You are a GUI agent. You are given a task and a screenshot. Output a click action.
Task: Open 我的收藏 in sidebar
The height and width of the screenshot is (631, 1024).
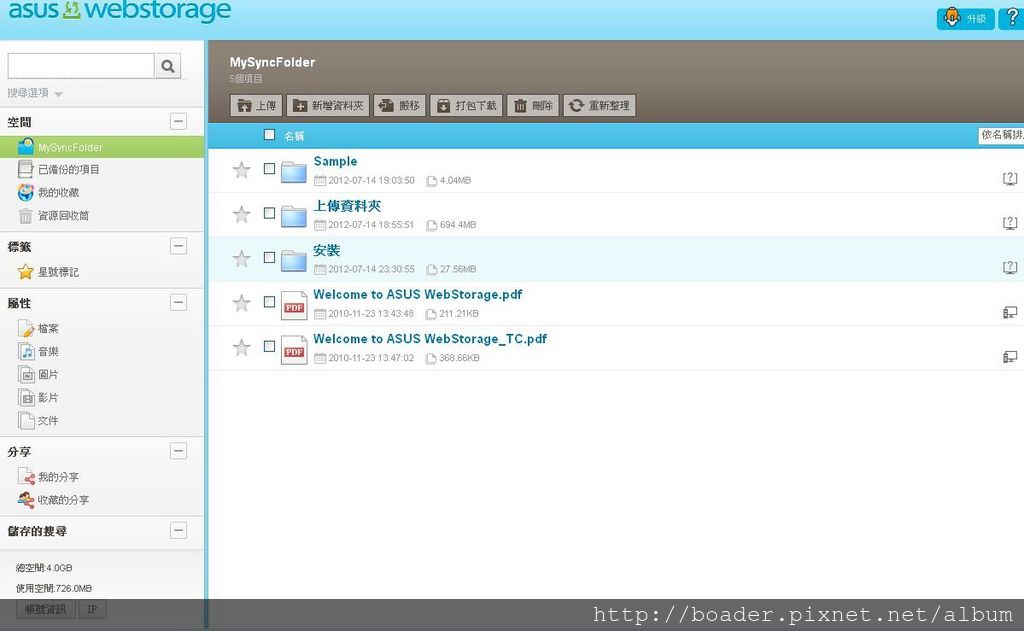48,192
